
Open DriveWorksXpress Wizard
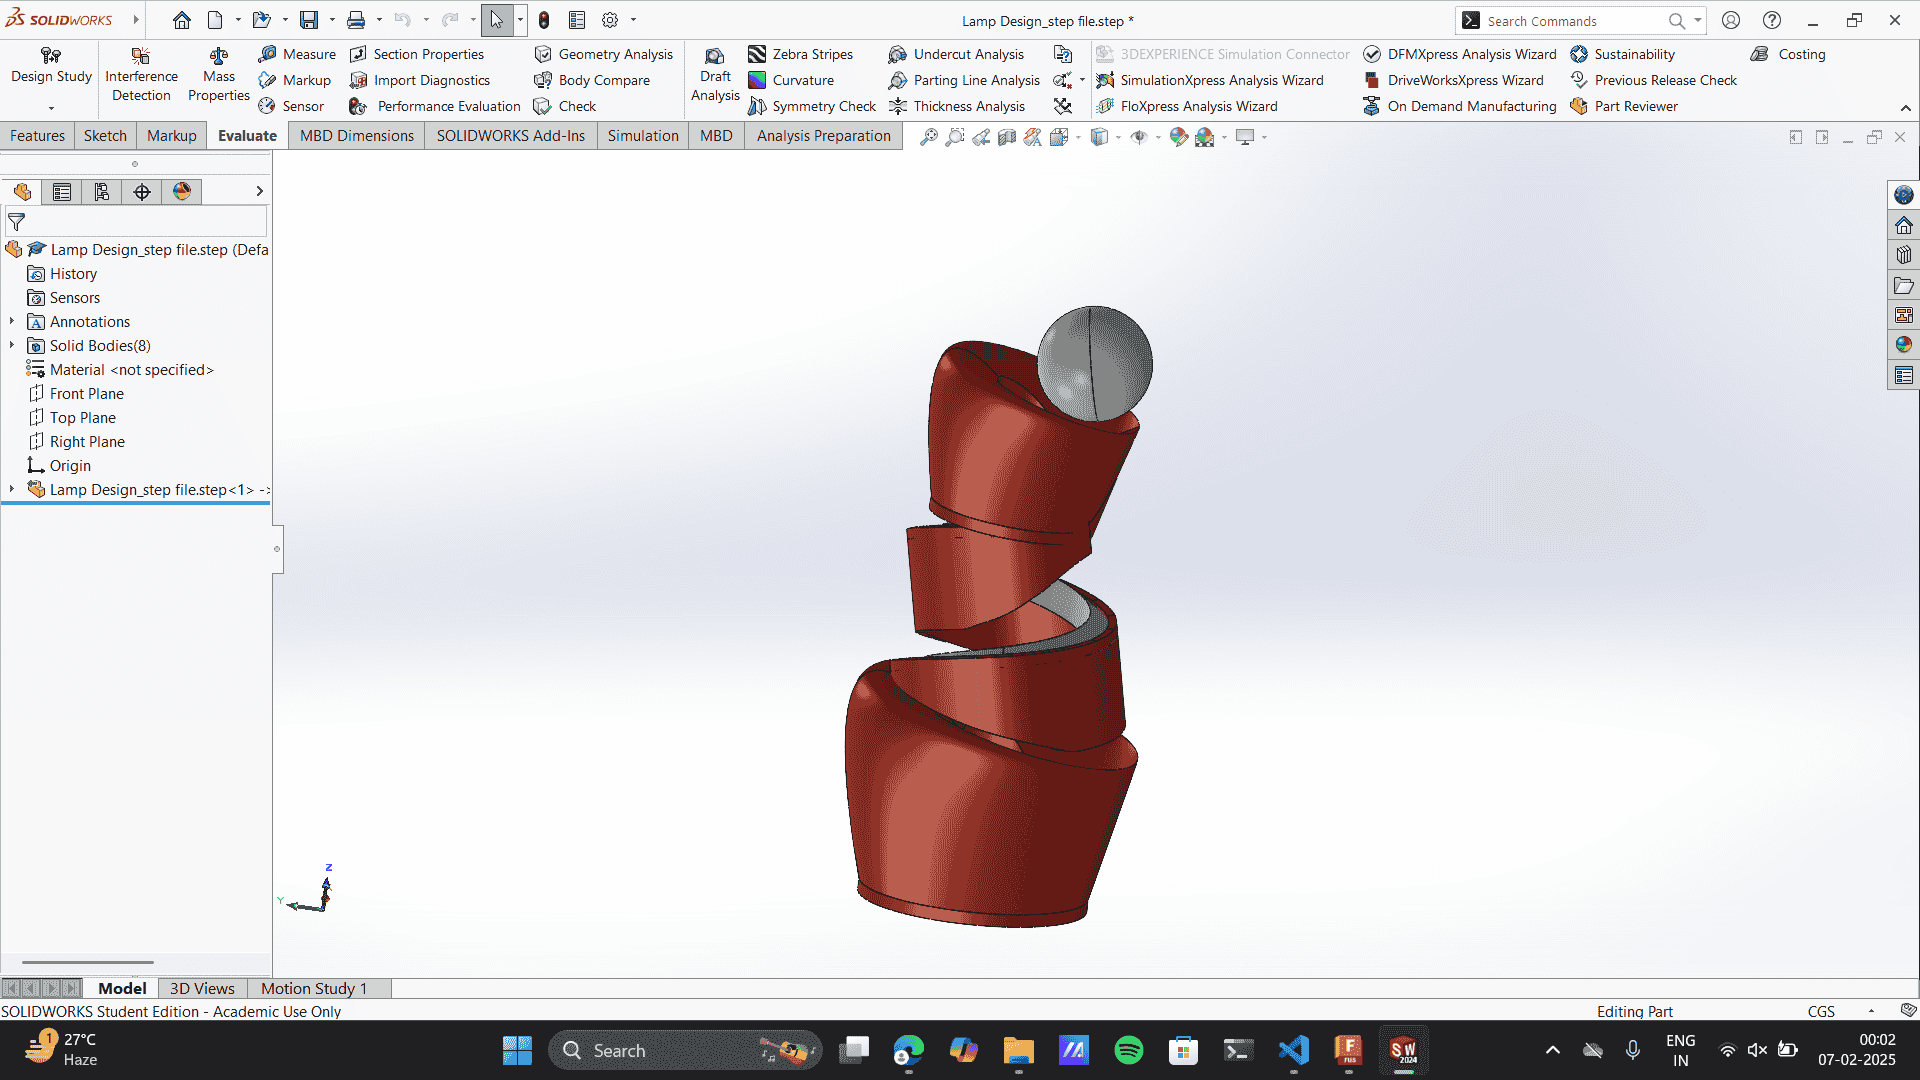point(1454,80)
